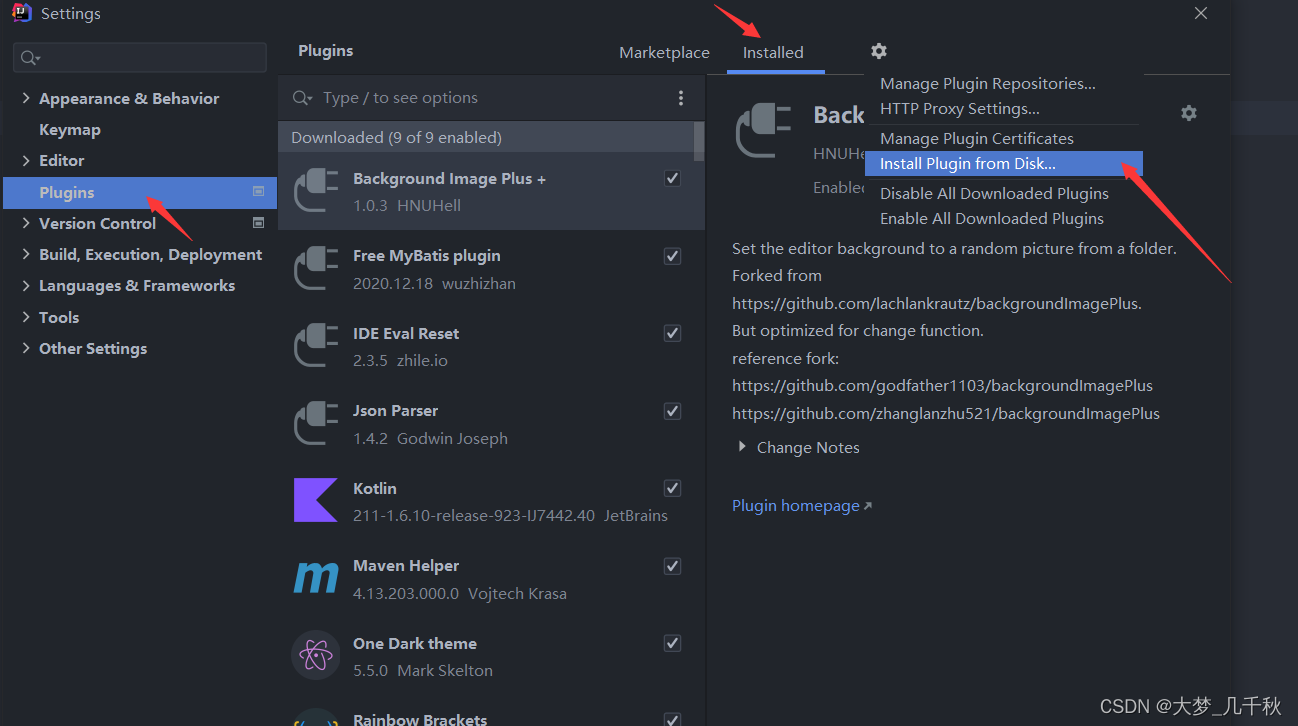Expand the Change Notes section
Viewport: 1298px width, 726px height.
tap(742, 447)
